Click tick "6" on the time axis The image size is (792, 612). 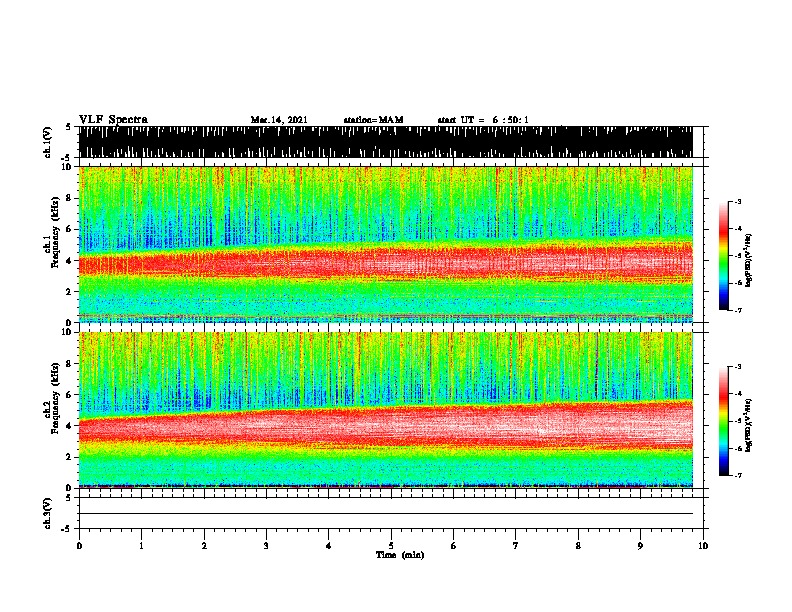(x=454, y=546)
